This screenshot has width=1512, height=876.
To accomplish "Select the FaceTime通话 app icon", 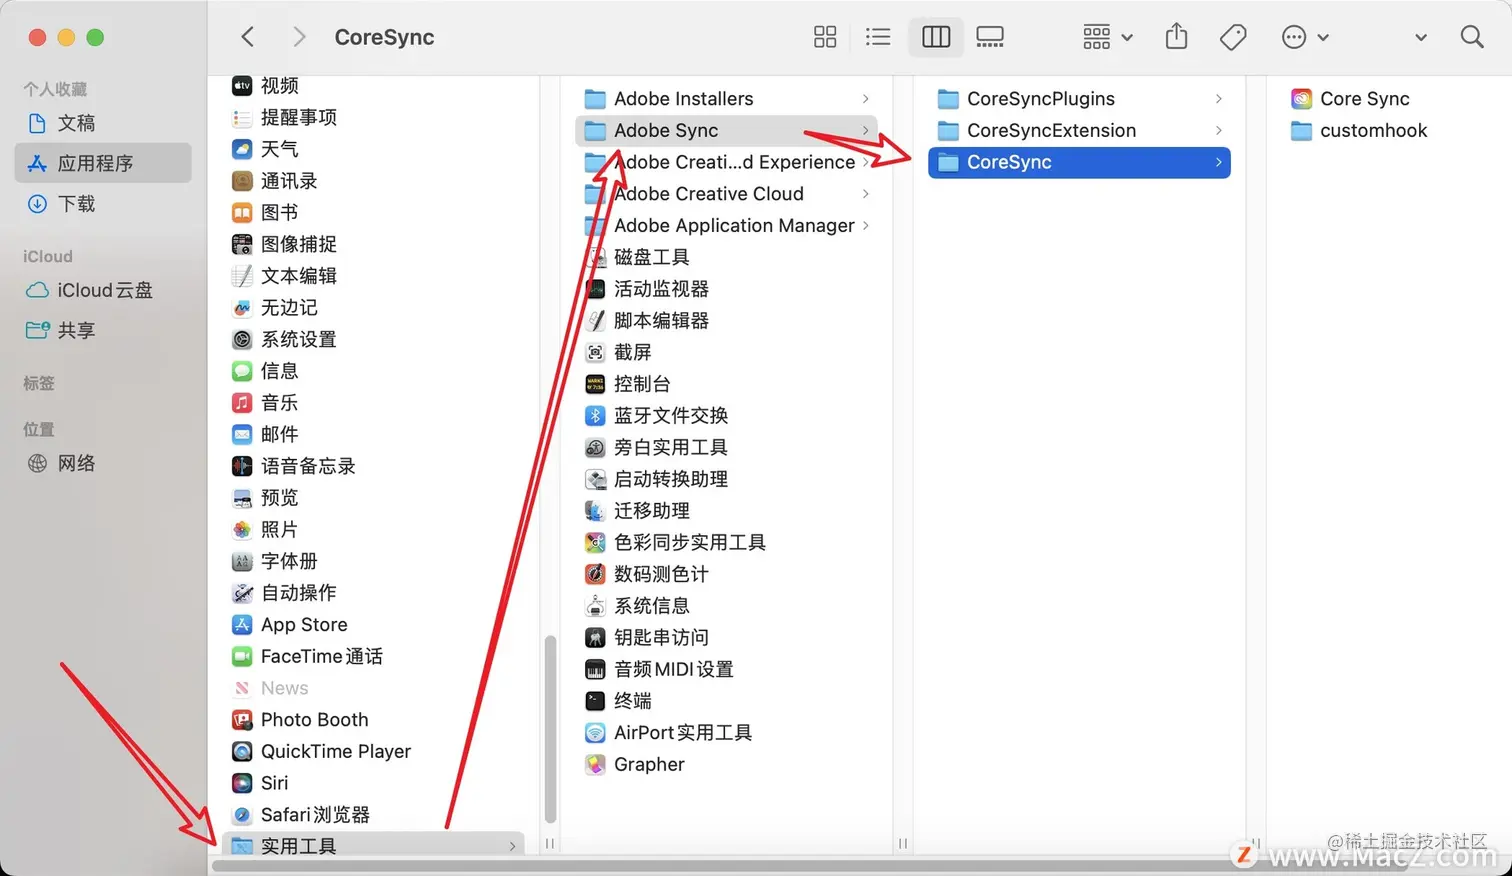I will (242, 656).
